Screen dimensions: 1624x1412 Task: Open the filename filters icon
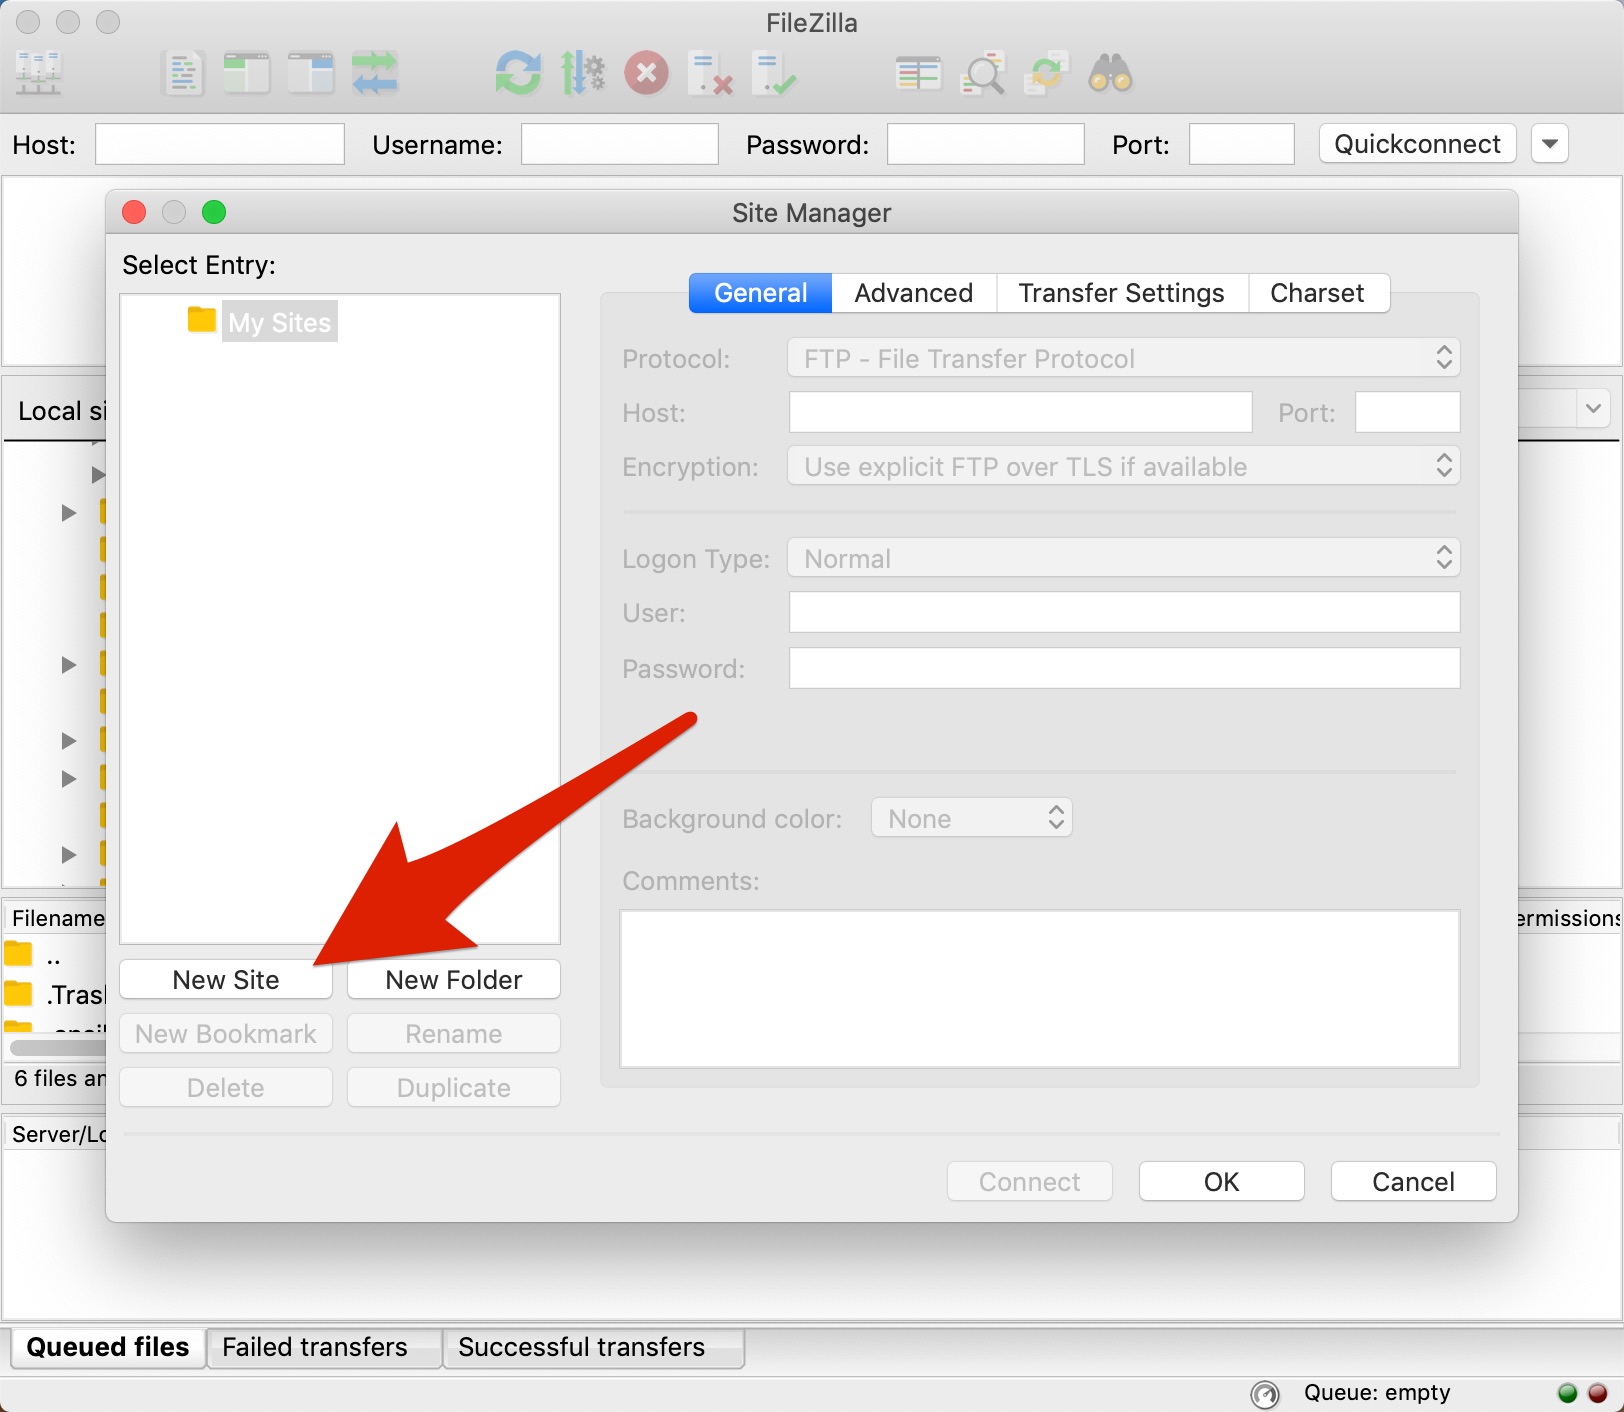[x=918, y=73]
